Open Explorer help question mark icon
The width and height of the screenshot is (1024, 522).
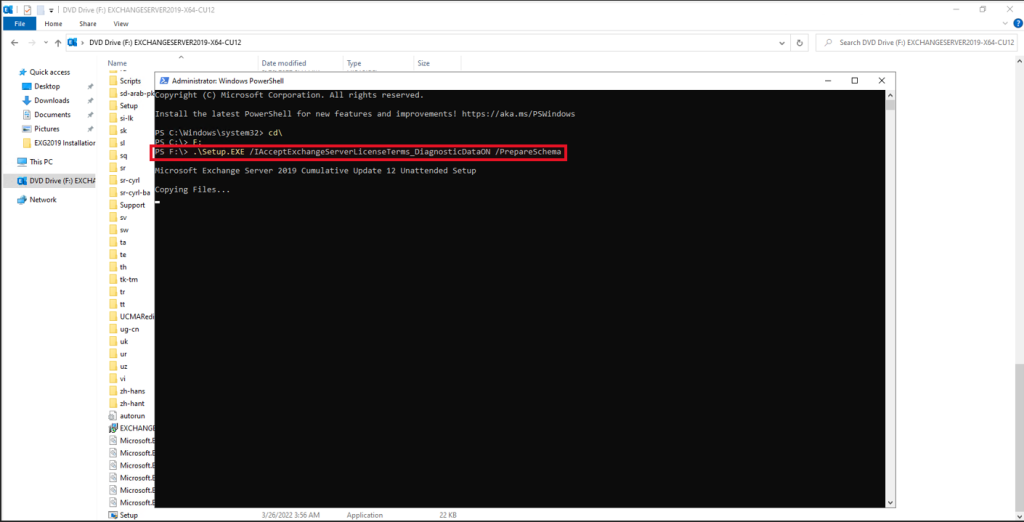pos(1017,24)
